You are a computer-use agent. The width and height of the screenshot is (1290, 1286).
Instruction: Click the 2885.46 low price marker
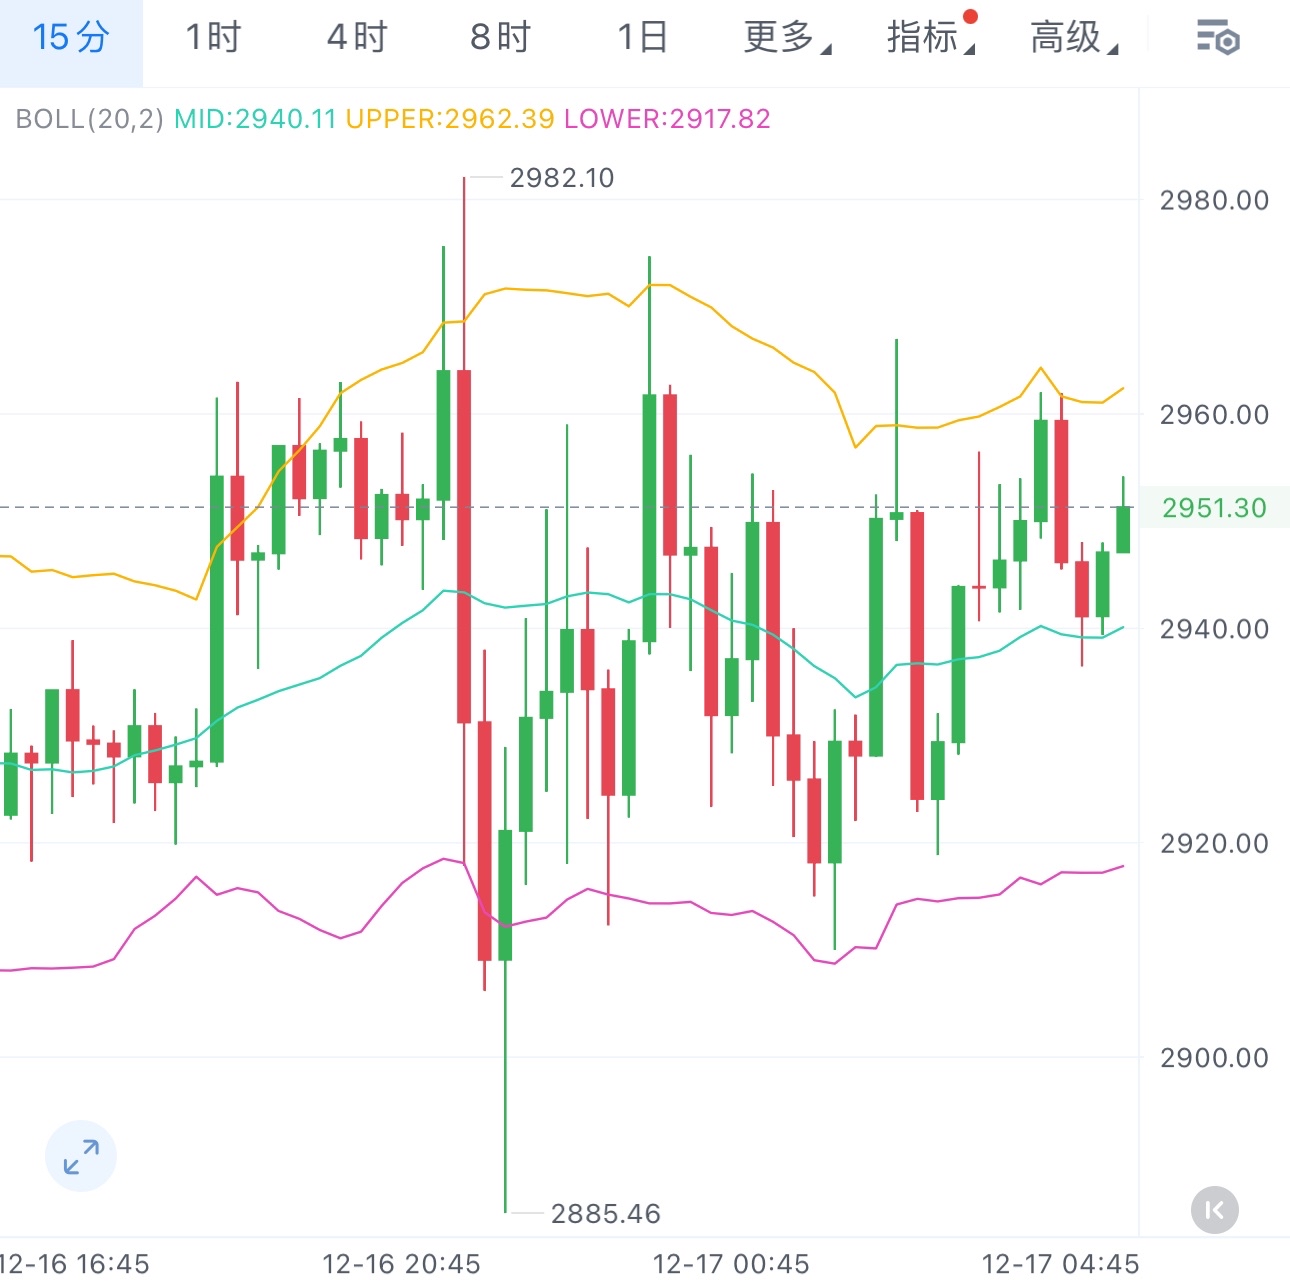605,1214
